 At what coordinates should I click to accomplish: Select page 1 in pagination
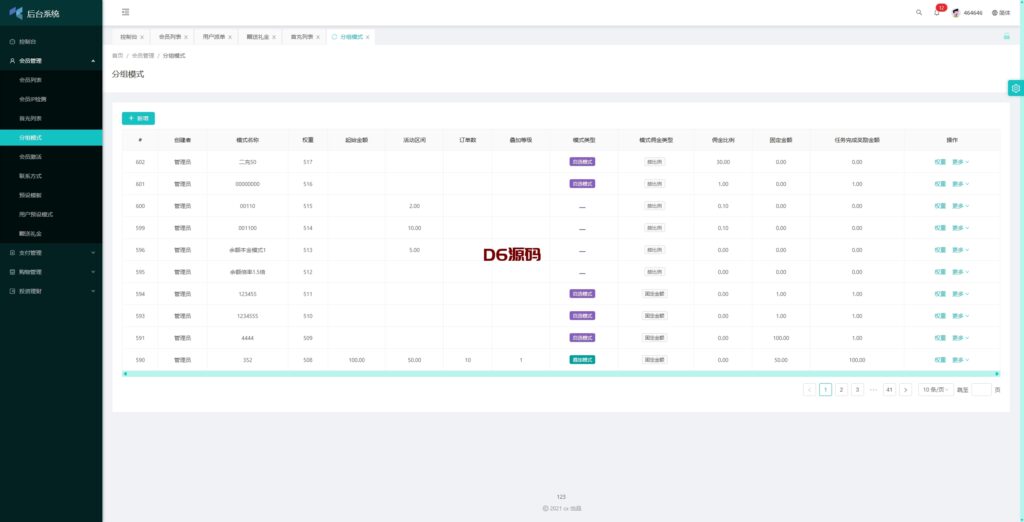coord(825,389)
